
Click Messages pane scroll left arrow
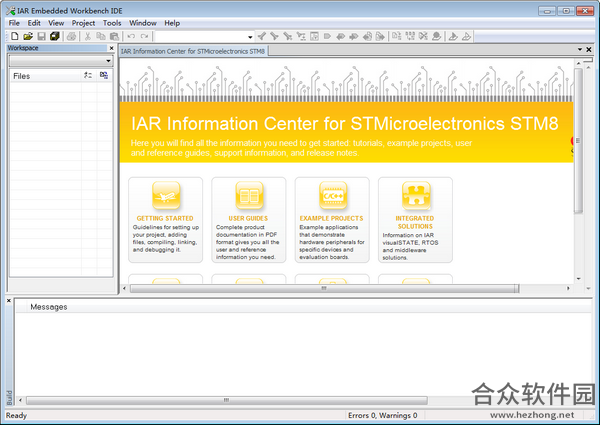tap(20, 401)
